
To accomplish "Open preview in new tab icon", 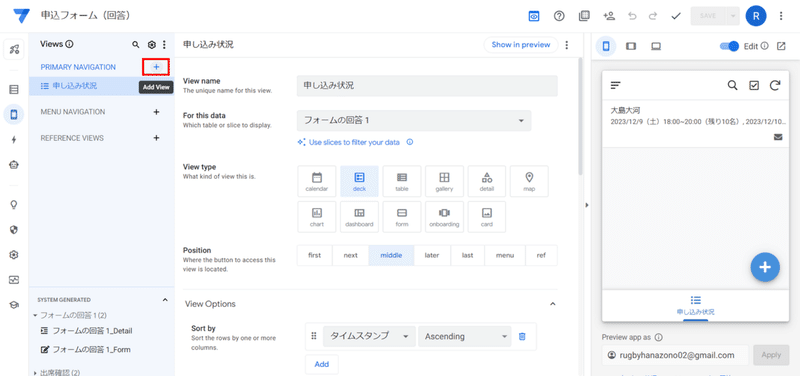I will click(781, 46).
